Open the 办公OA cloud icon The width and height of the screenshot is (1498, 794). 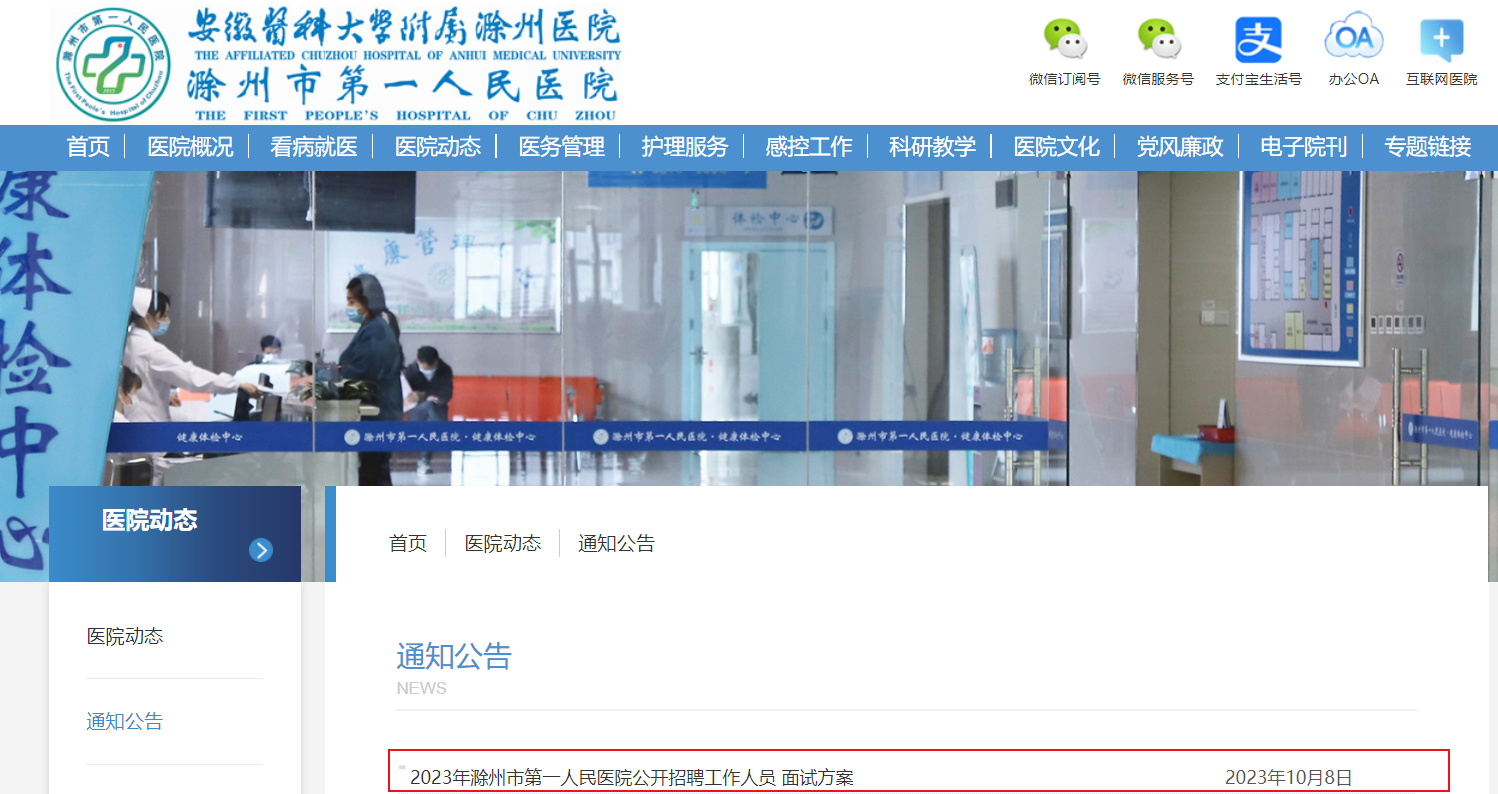(x=1353, y=40)
